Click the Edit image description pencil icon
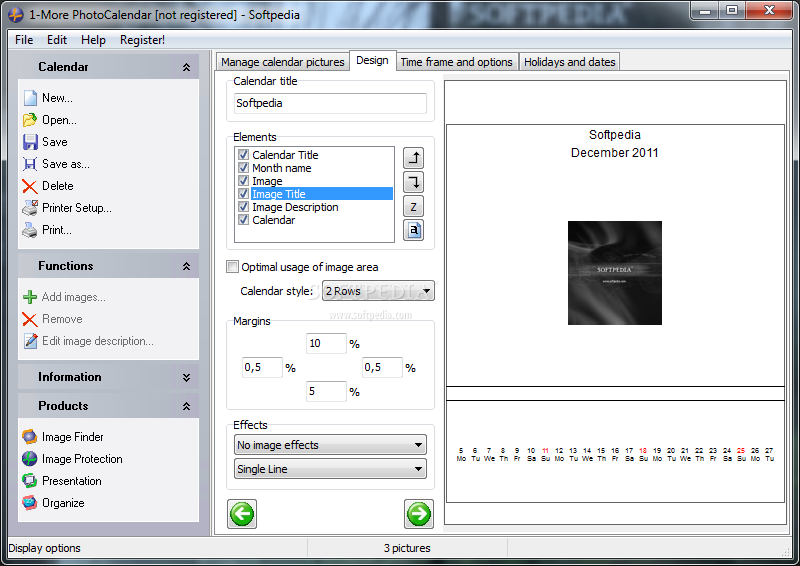 pyautogui.click(x=30, y=341)
